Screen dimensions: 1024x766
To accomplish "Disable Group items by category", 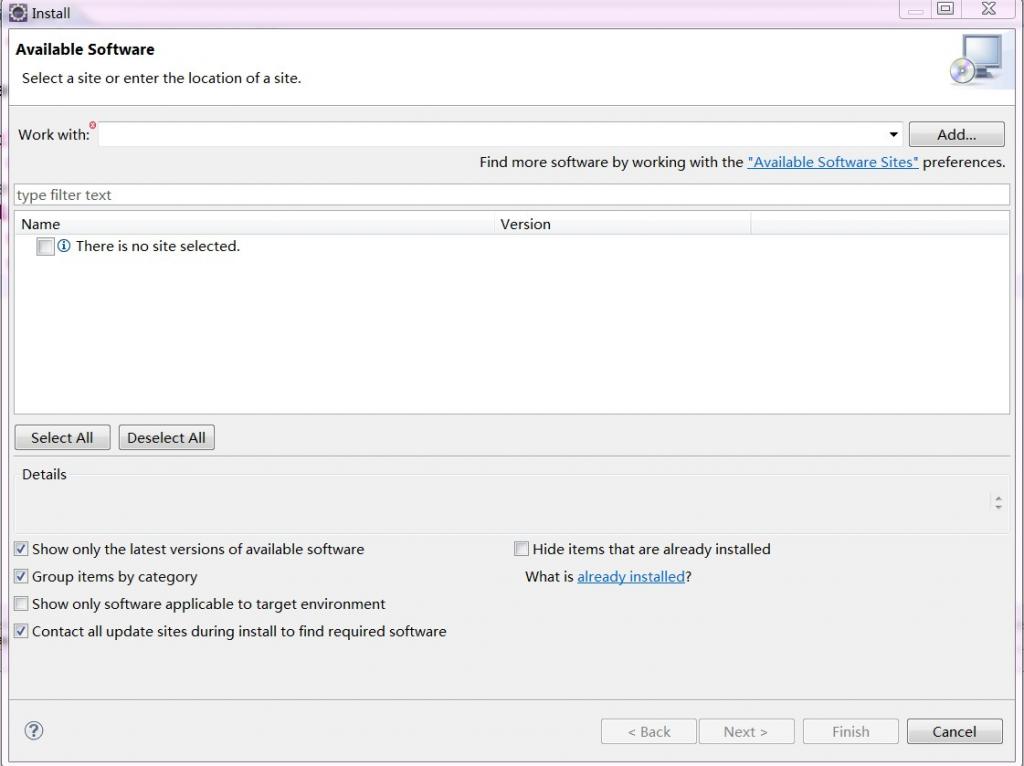I will tap(21, 577).
